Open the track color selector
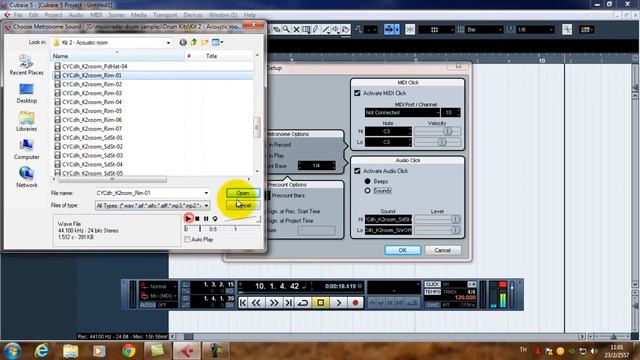 [586, 29]
